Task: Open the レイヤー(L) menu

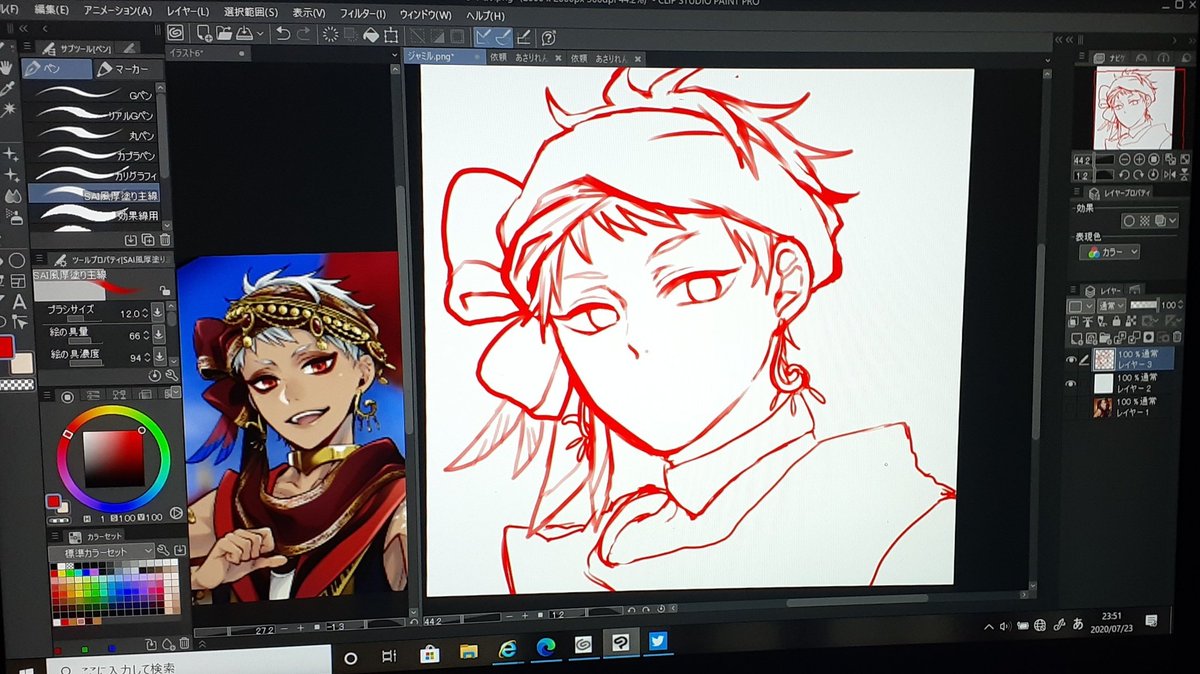Action: 189,11
